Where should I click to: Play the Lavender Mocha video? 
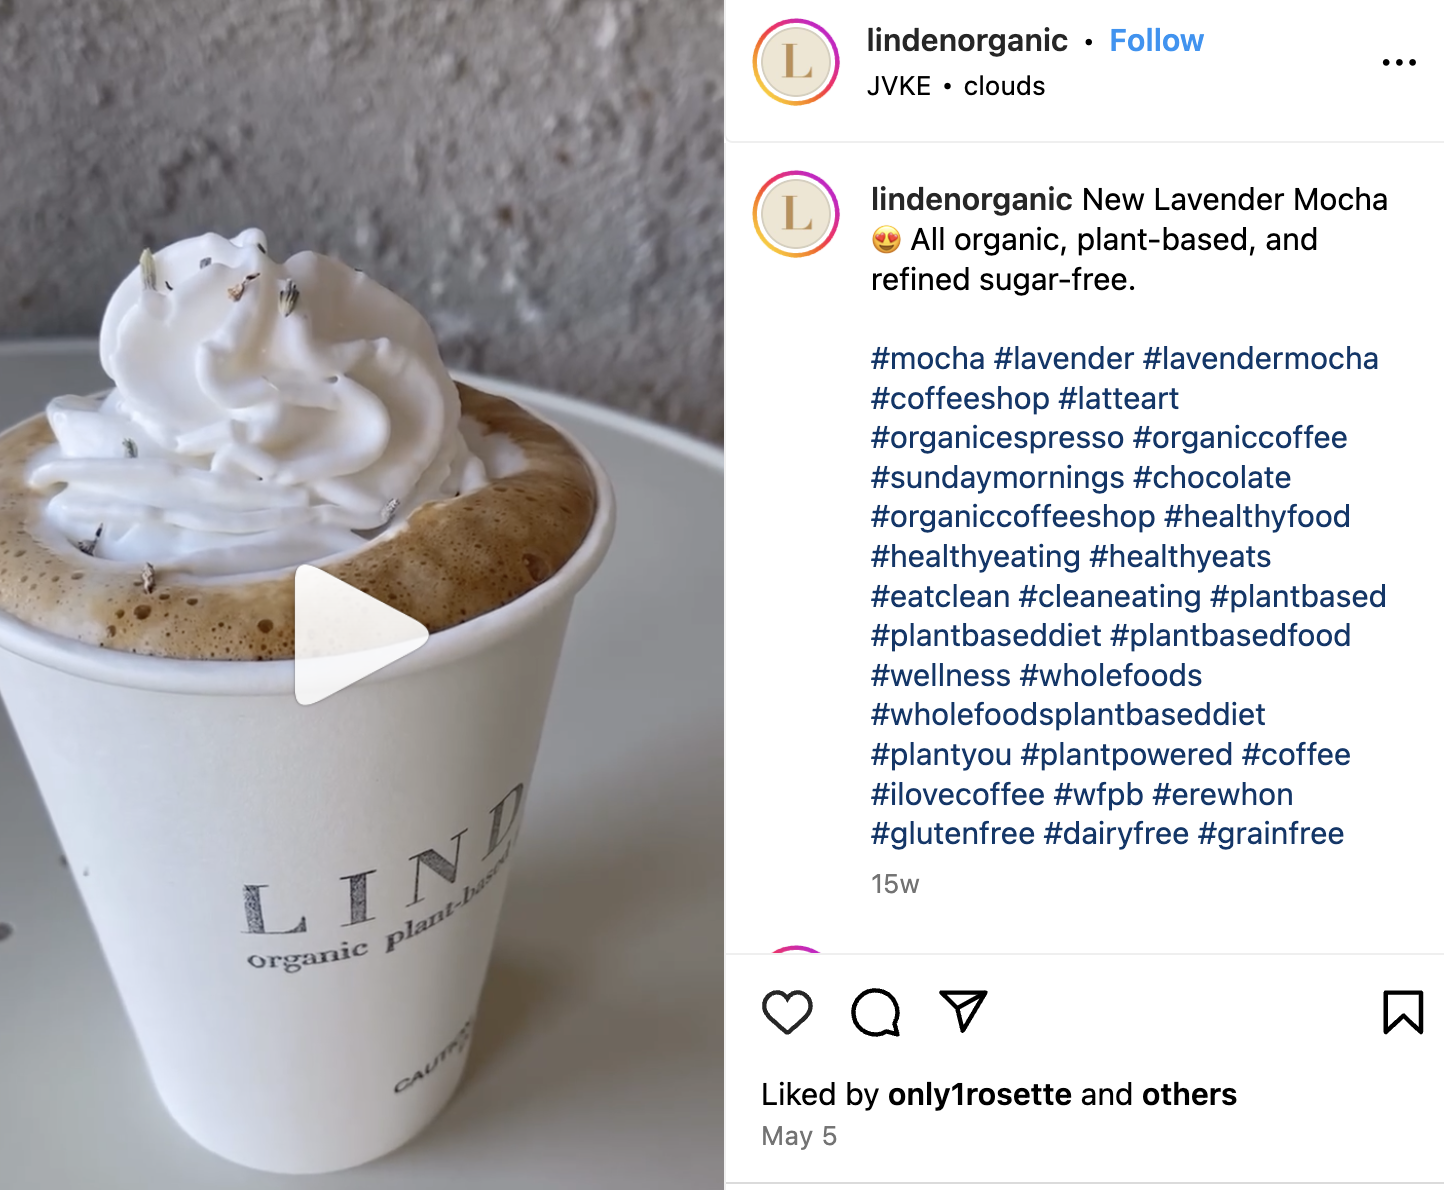(361, 635)
